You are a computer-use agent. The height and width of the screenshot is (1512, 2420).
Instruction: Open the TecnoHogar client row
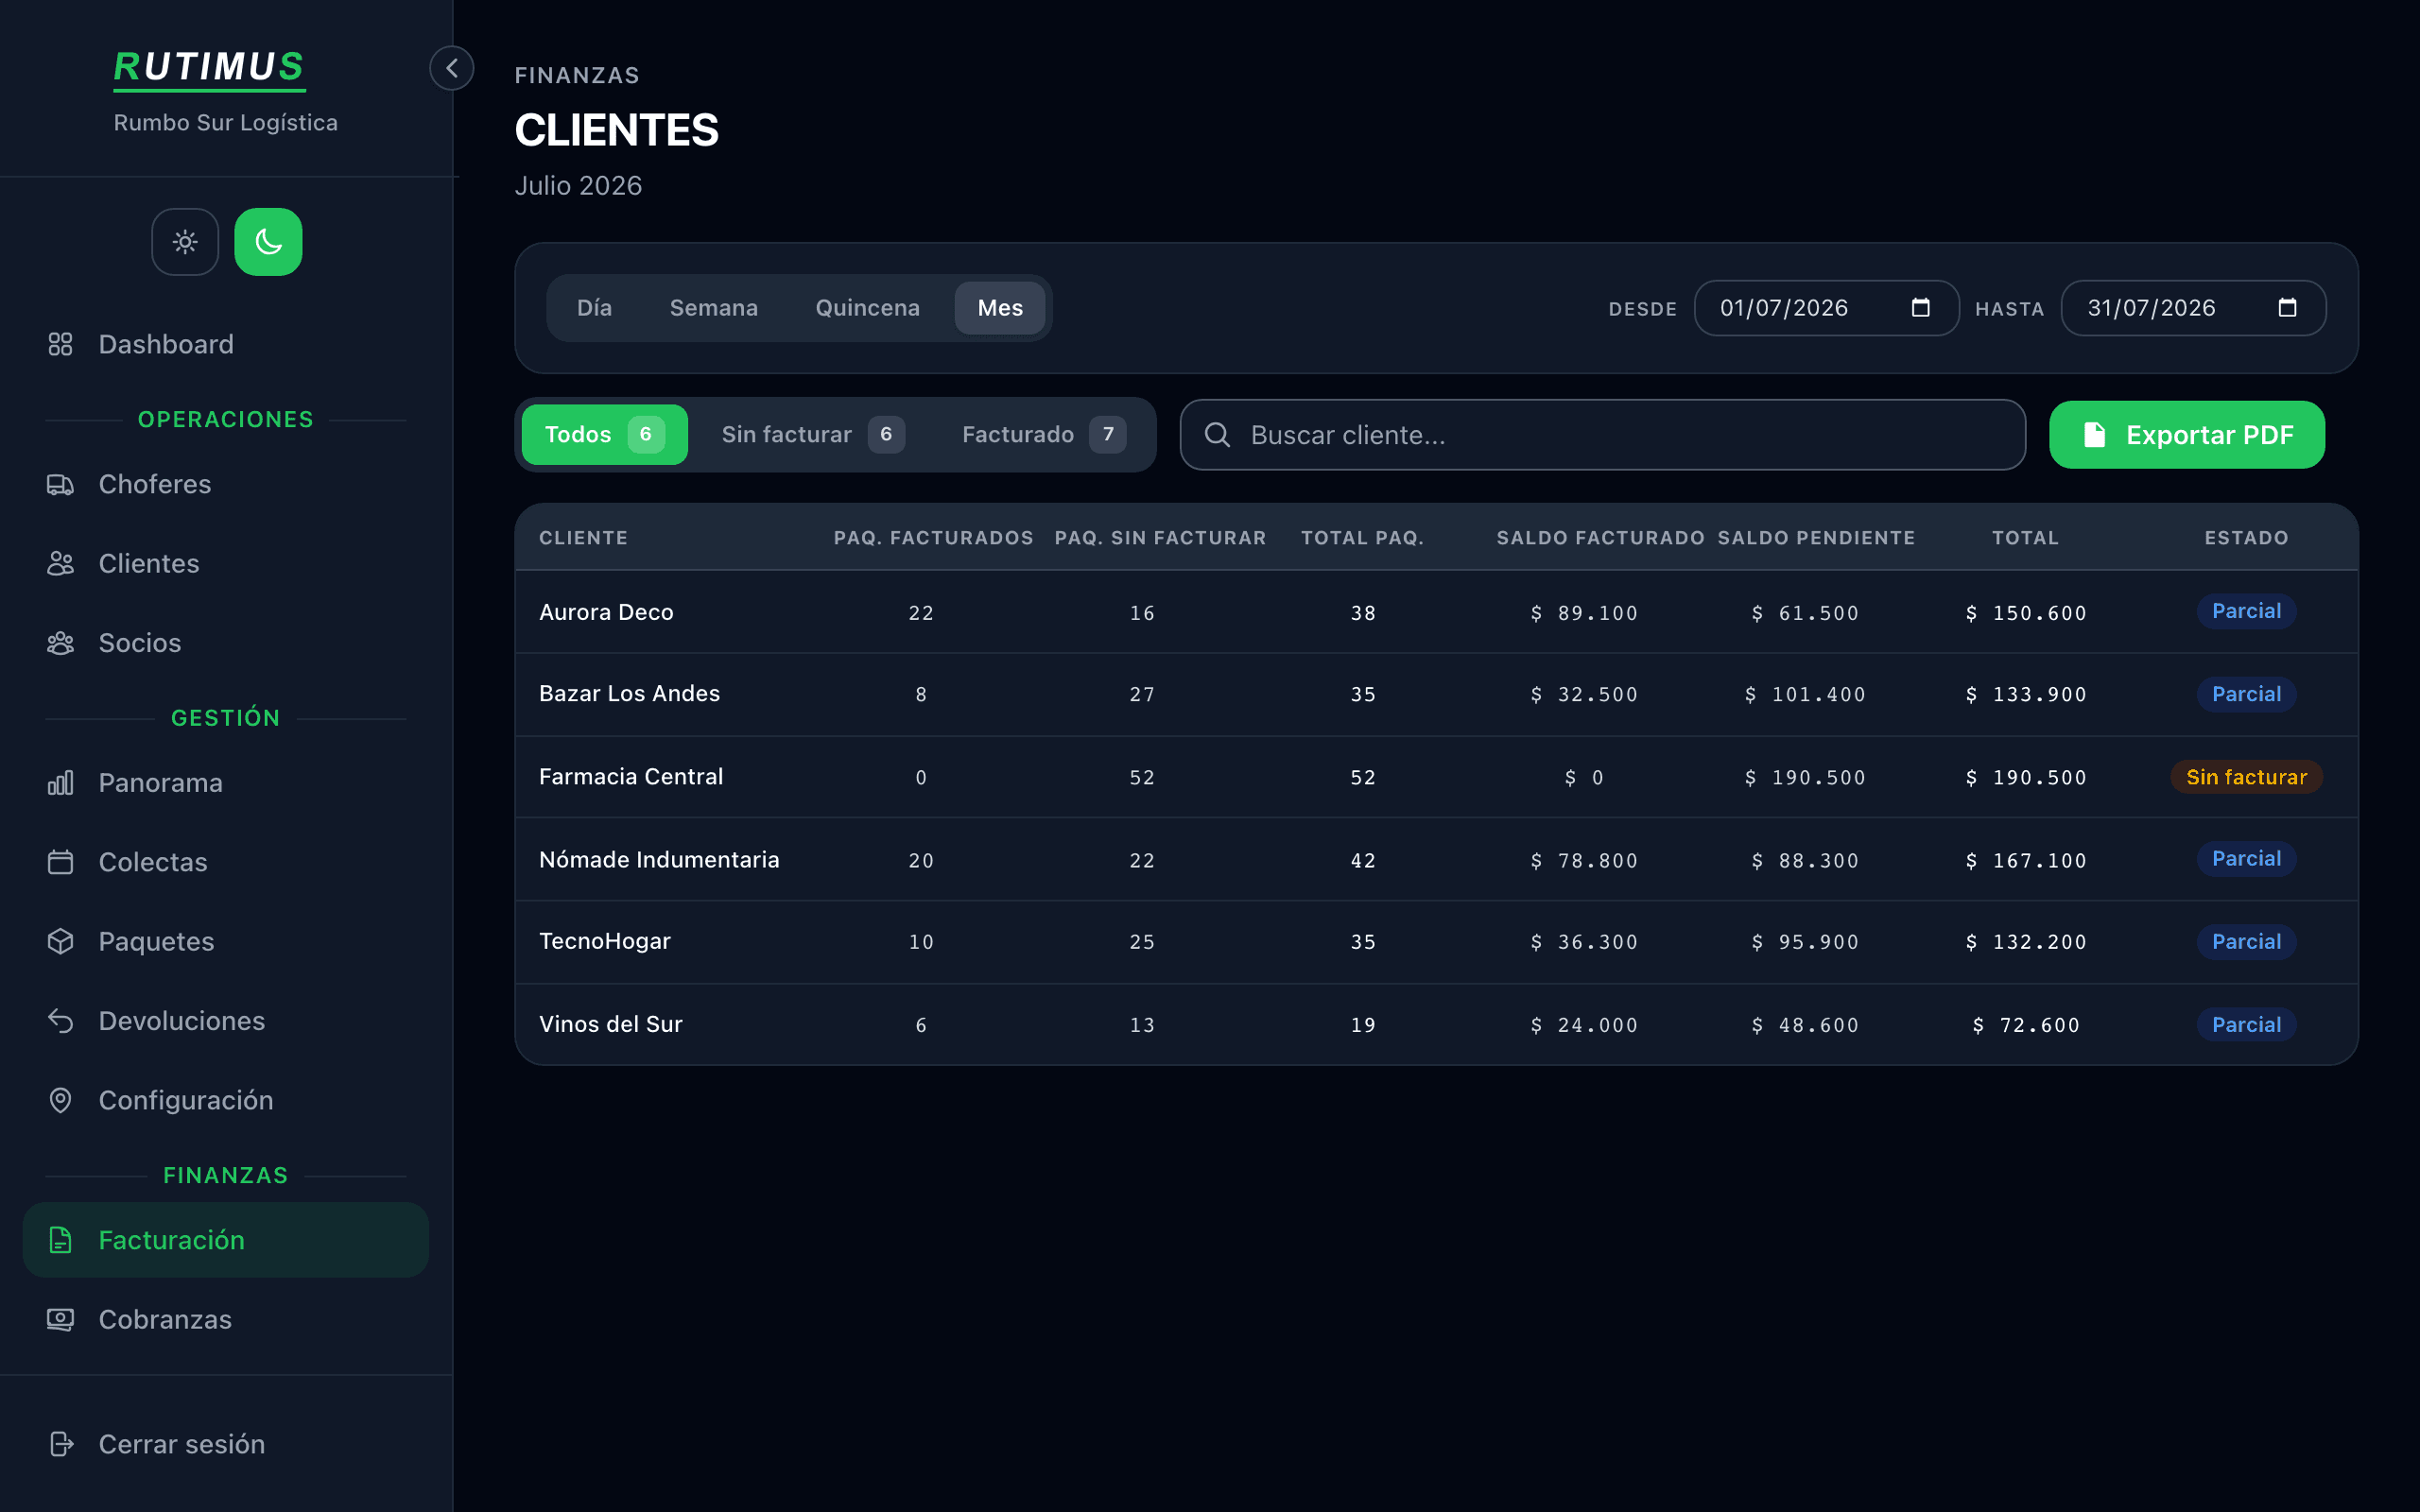[1436, 942]
